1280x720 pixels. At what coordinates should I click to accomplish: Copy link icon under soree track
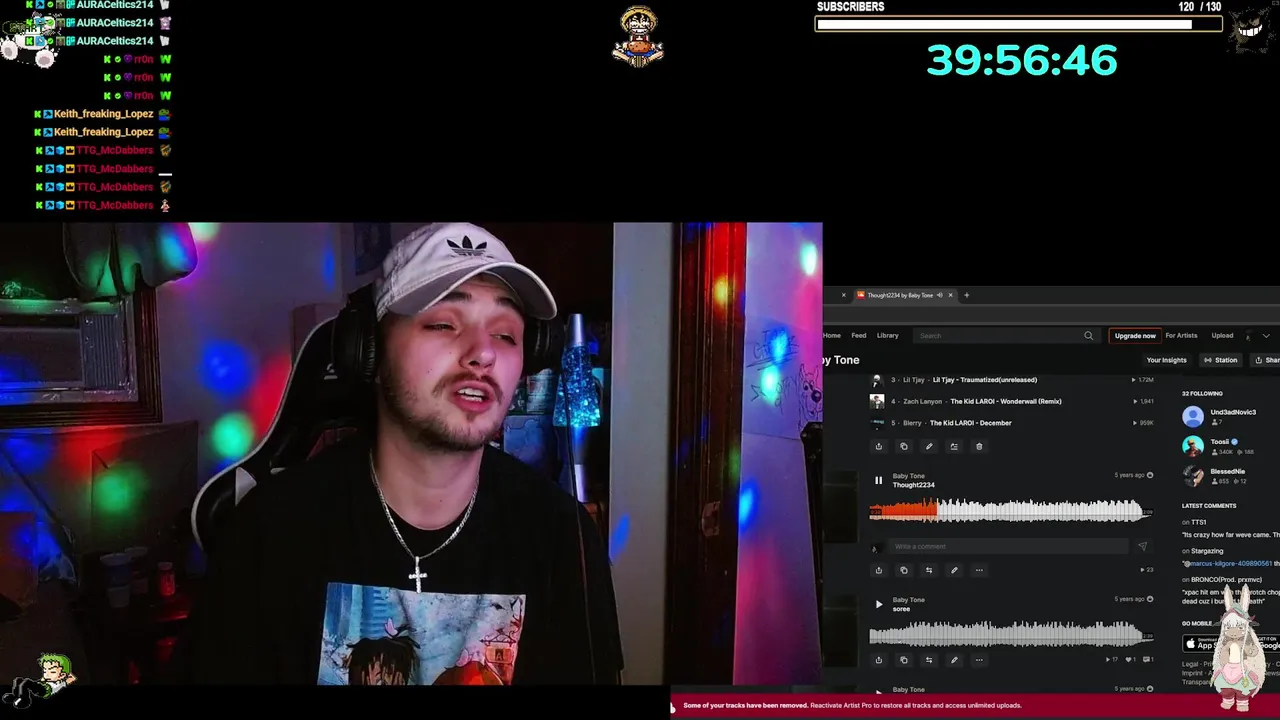pos(904,660)
